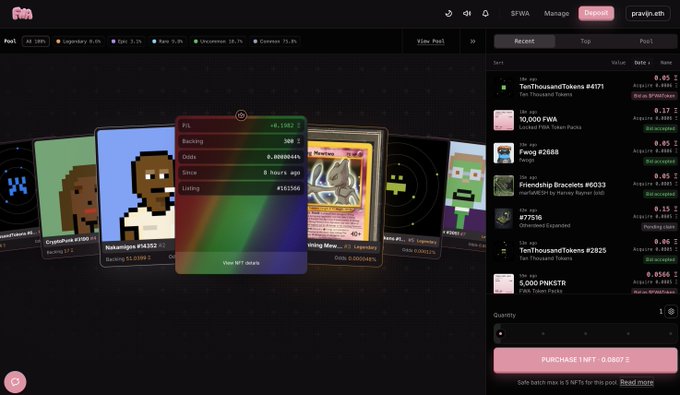The height and width of the screenshot is (395, 680).
Task: Open TenThousandTokens #4171 thumbnail
Action: tap(503, 87)
